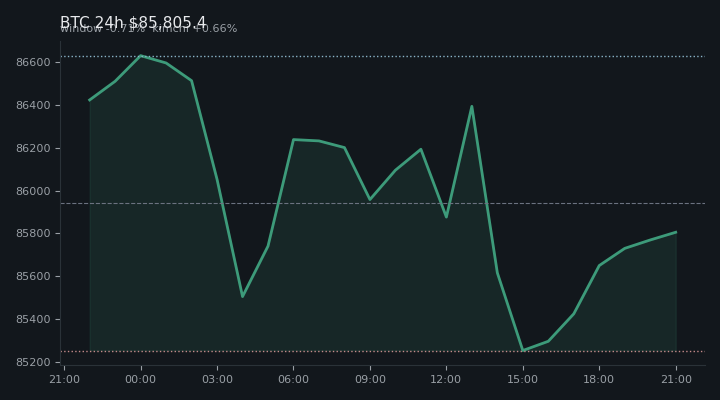Click the 09:00 time axis label
Screen dimensions: 720x400
click(370, 379)
